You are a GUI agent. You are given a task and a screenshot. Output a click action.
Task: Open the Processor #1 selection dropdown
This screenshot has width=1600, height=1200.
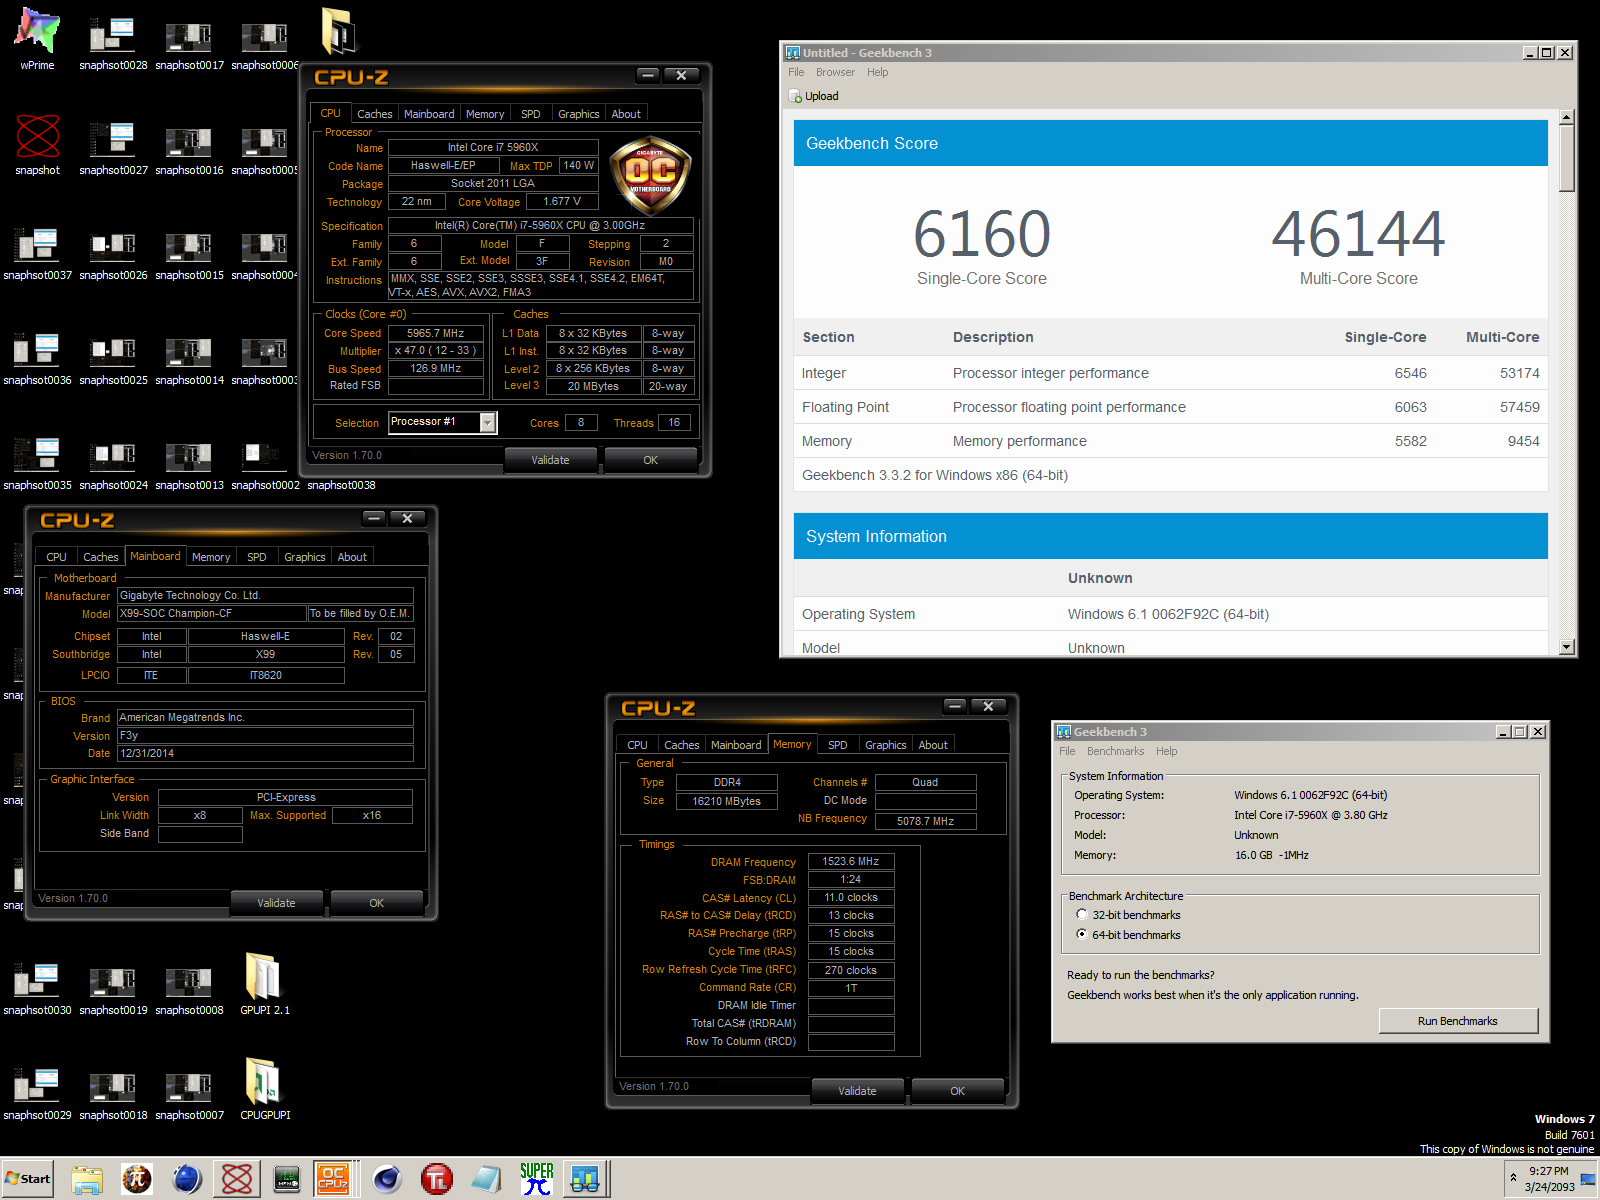488,423
